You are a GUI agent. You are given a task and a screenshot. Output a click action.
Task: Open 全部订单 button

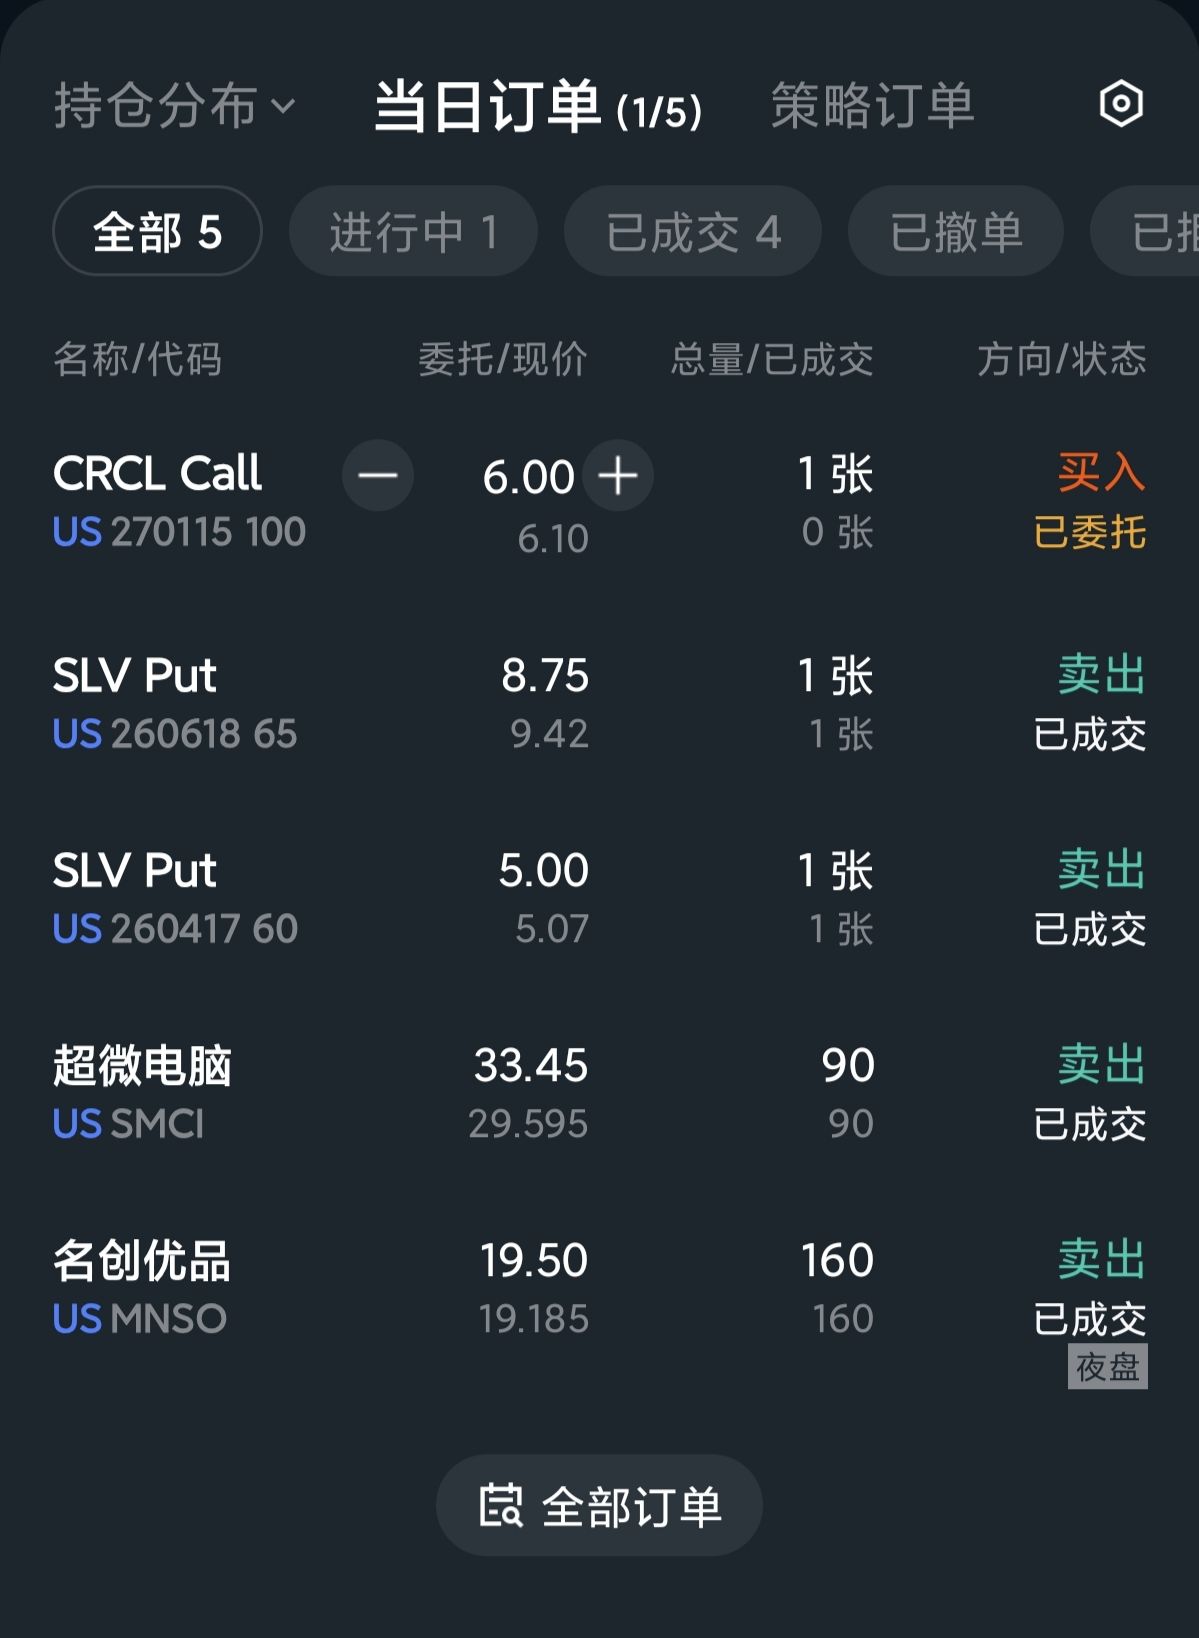pos(599,1505)
